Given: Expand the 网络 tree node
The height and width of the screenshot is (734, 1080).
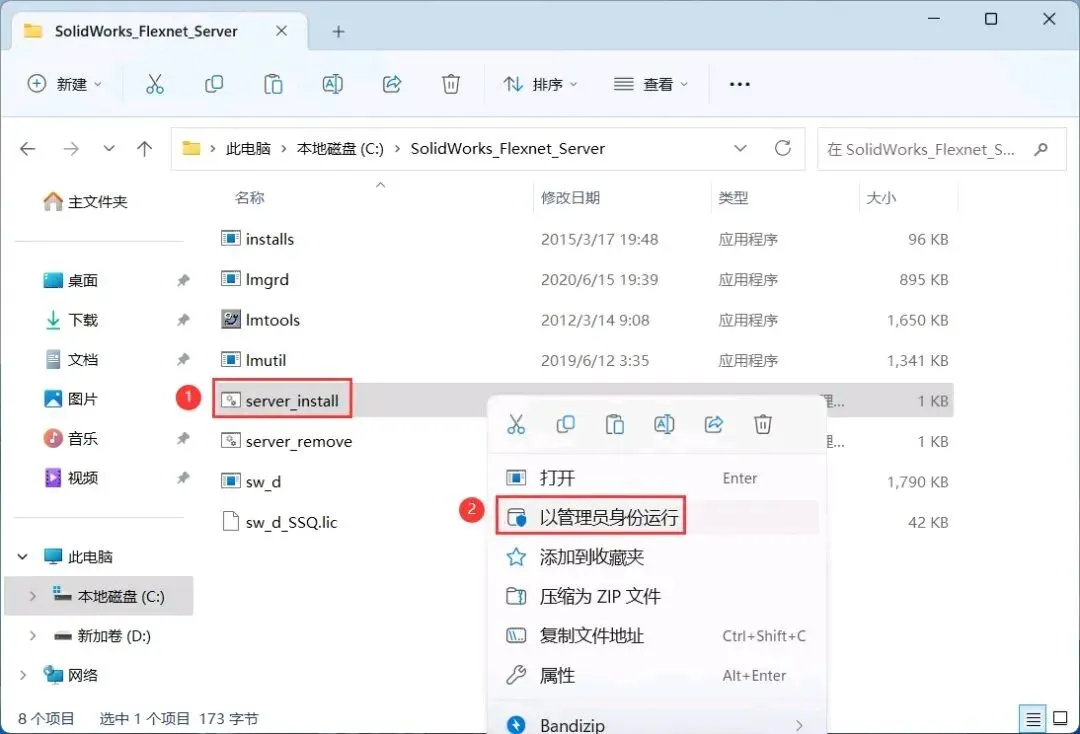Looking at the screenshot, I should click(x=23, y=675).
